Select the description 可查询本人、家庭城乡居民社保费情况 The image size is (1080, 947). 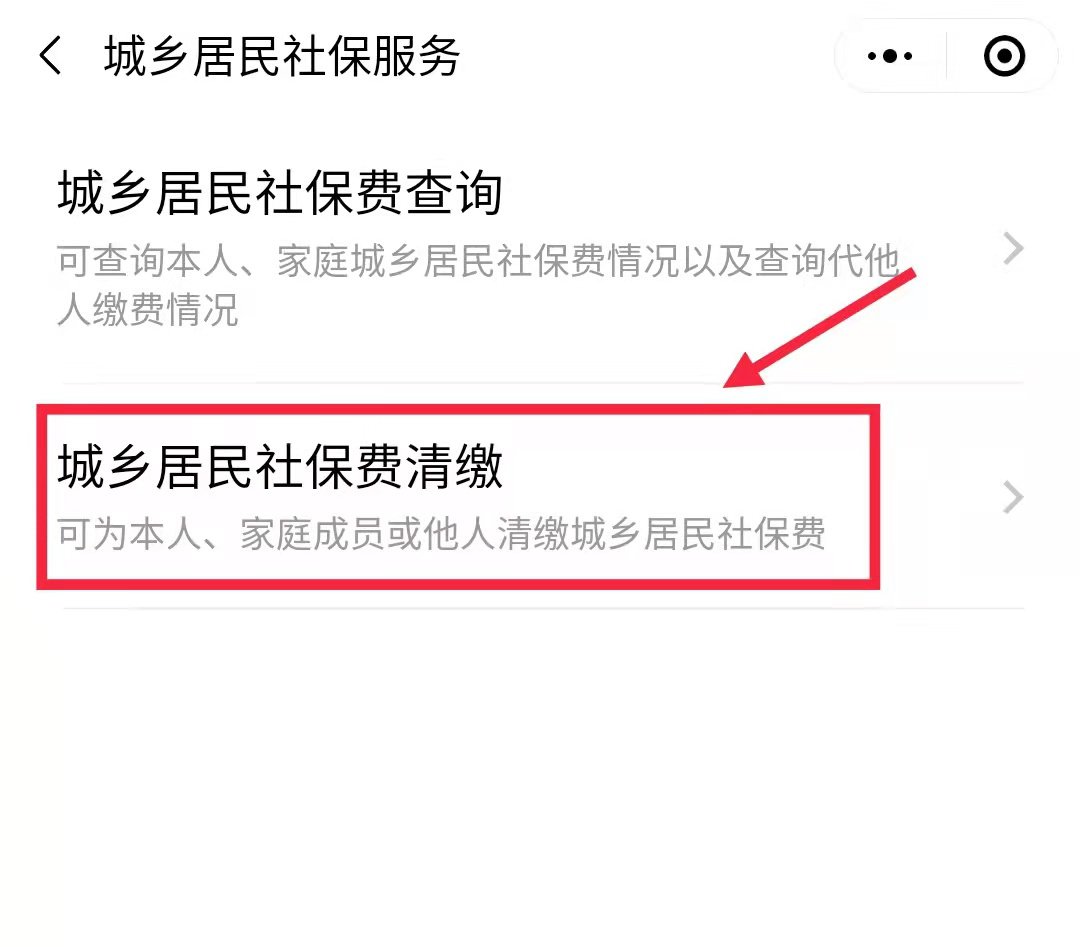(367, 261)
